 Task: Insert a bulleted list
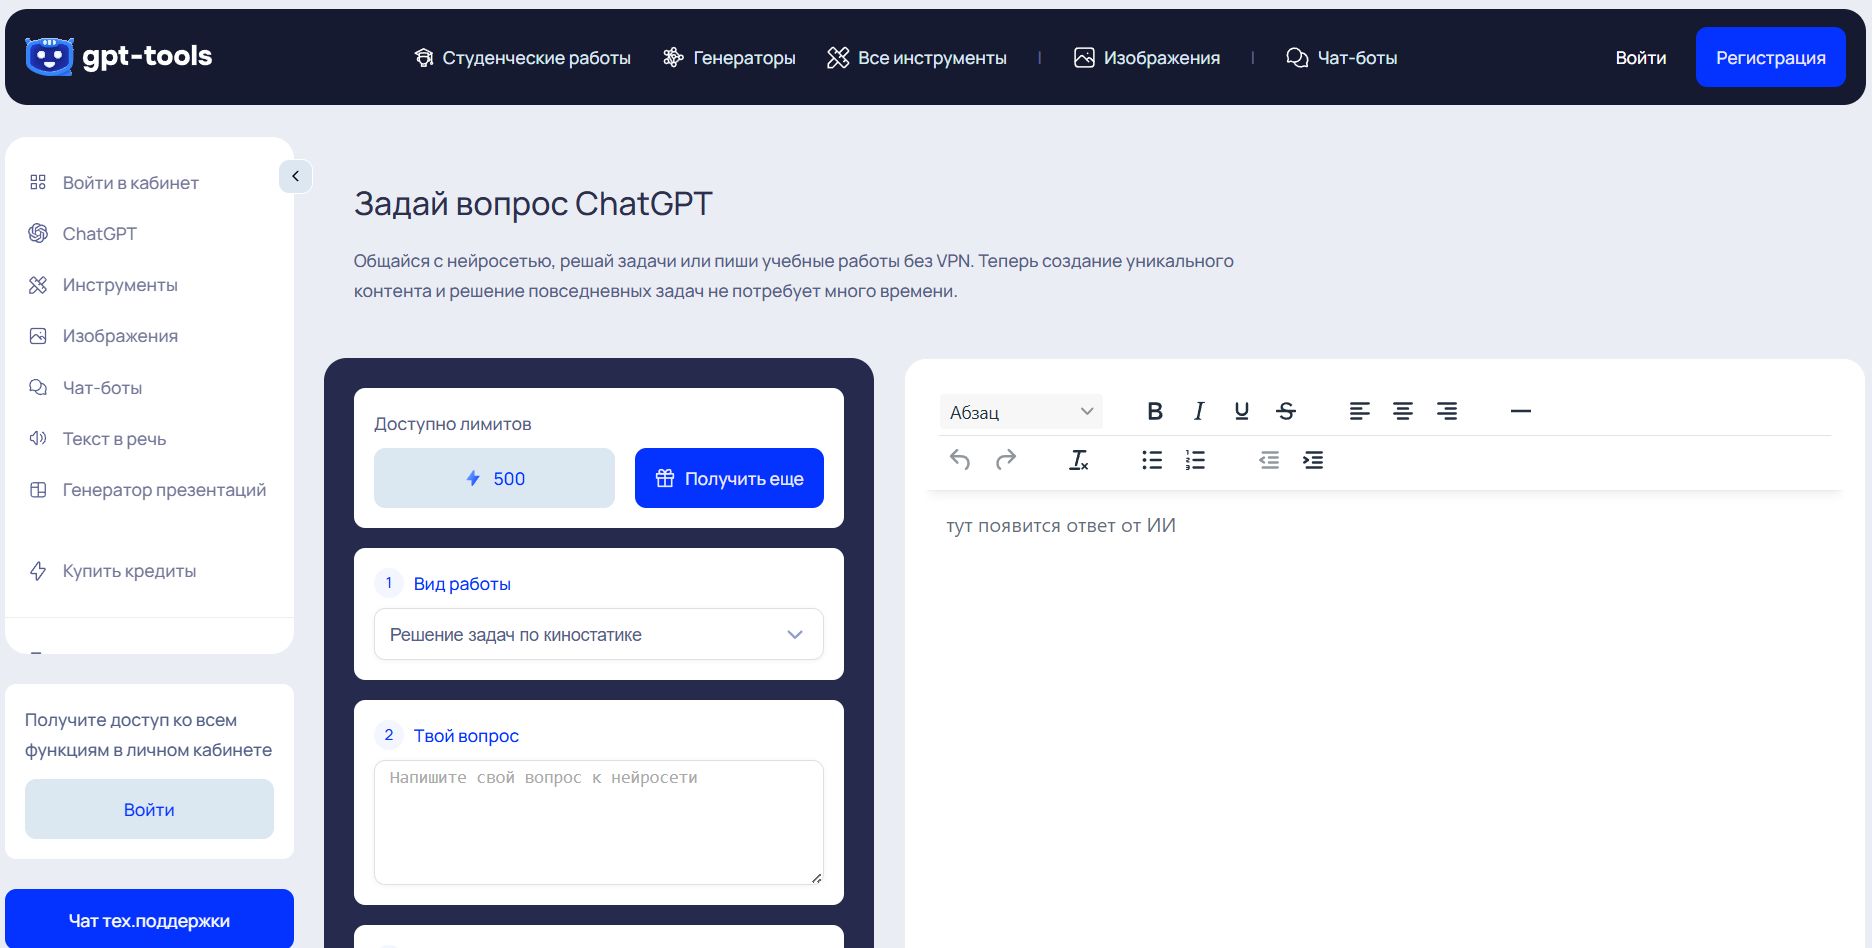point(1151,460)
